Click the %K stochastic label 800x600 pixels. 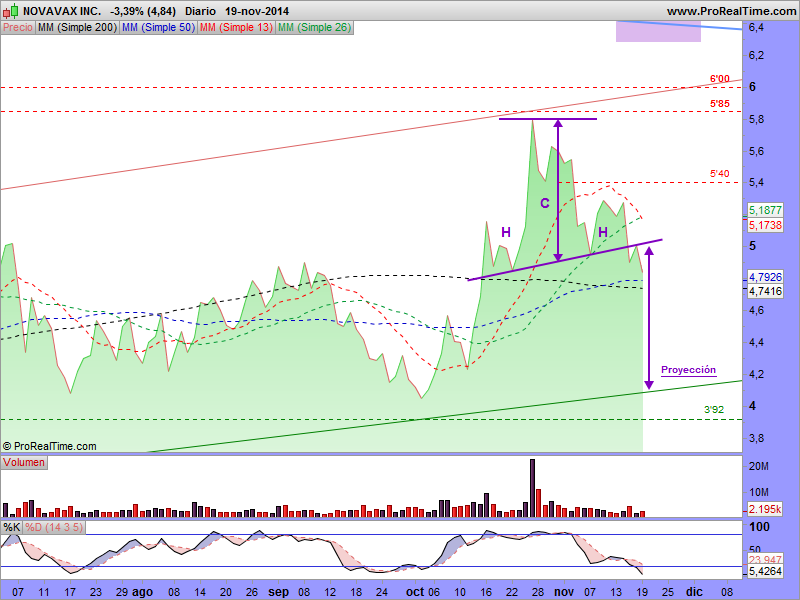tap(12, 527)
